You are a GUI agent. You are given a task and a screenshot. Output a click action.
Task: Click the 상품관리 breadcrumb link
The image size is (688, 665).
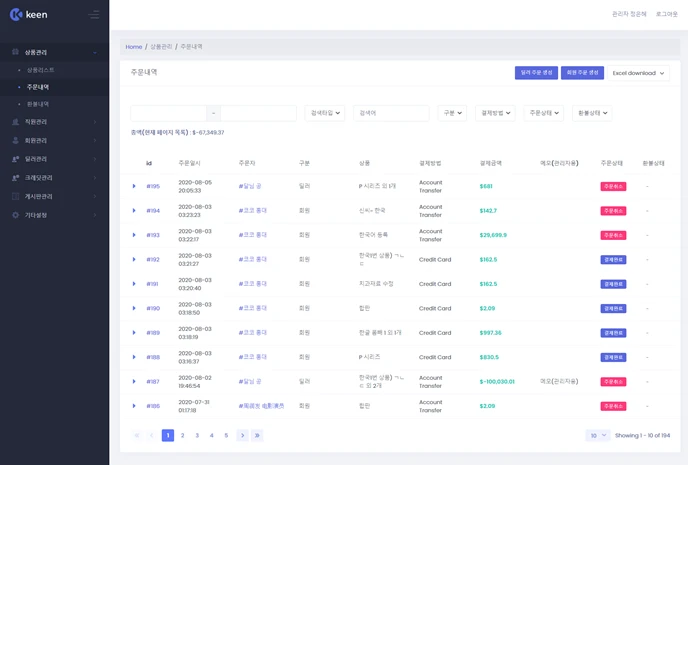(161, 46)
